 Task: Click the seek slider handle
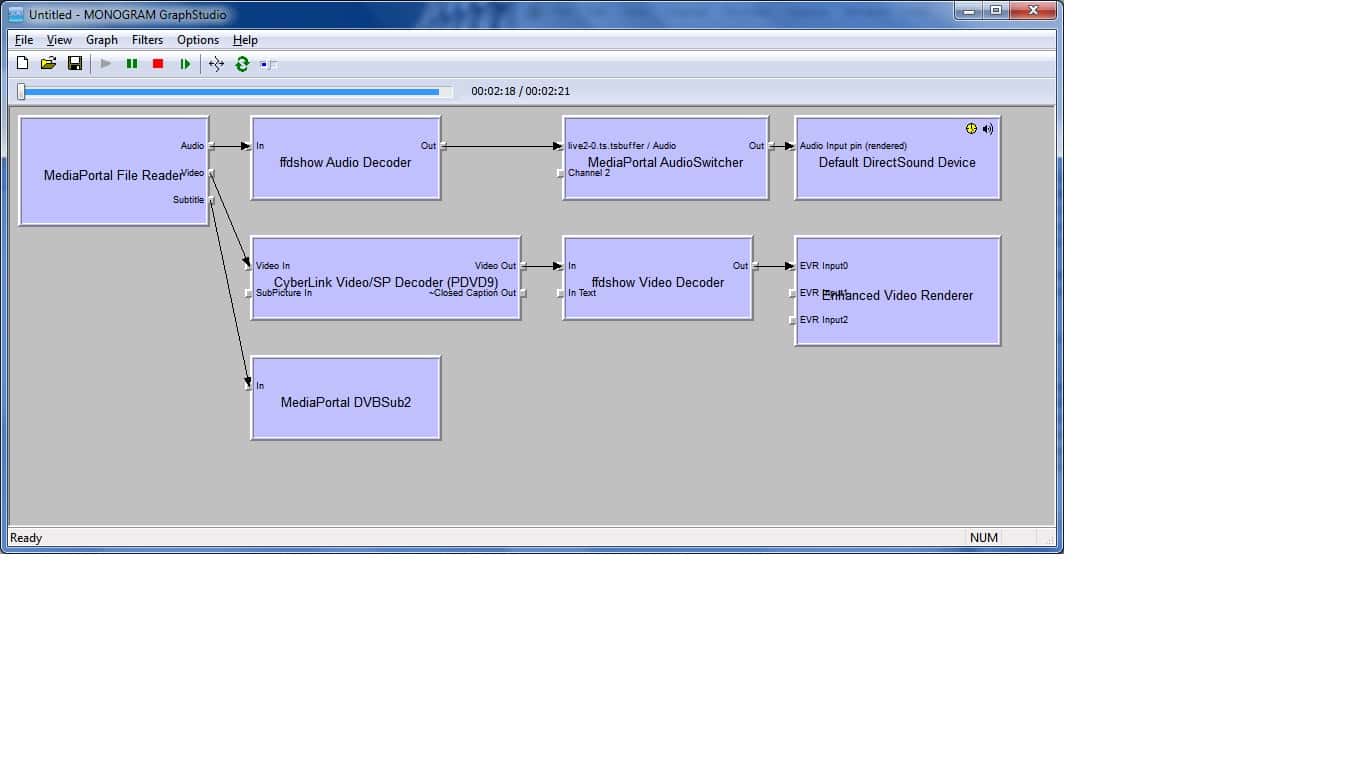[21, 92]
